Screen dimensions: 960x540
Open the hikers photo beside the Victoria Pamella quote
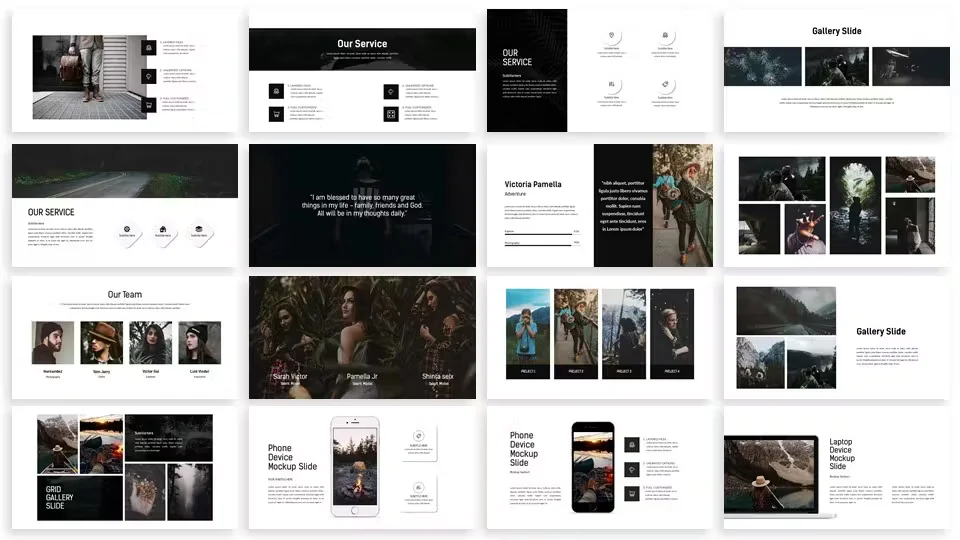pos(682,205)
